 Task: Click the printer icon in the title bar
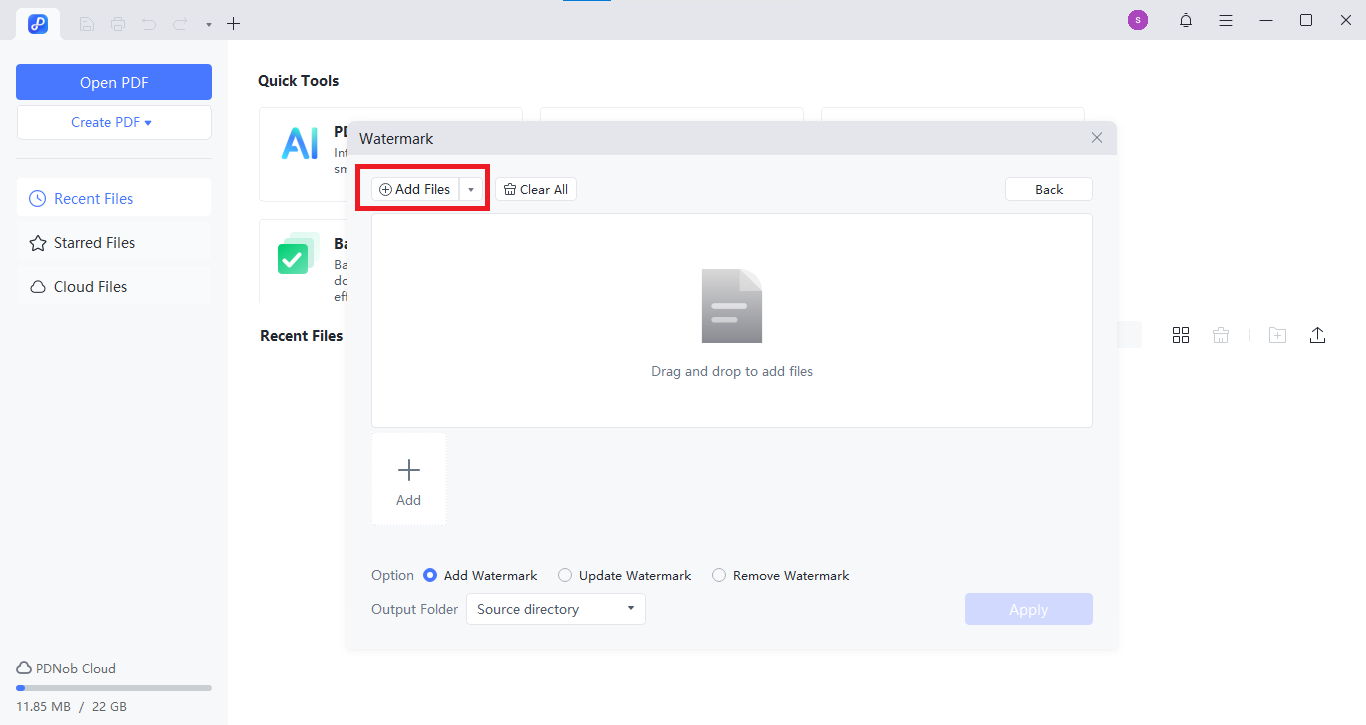tap(117, 23)
